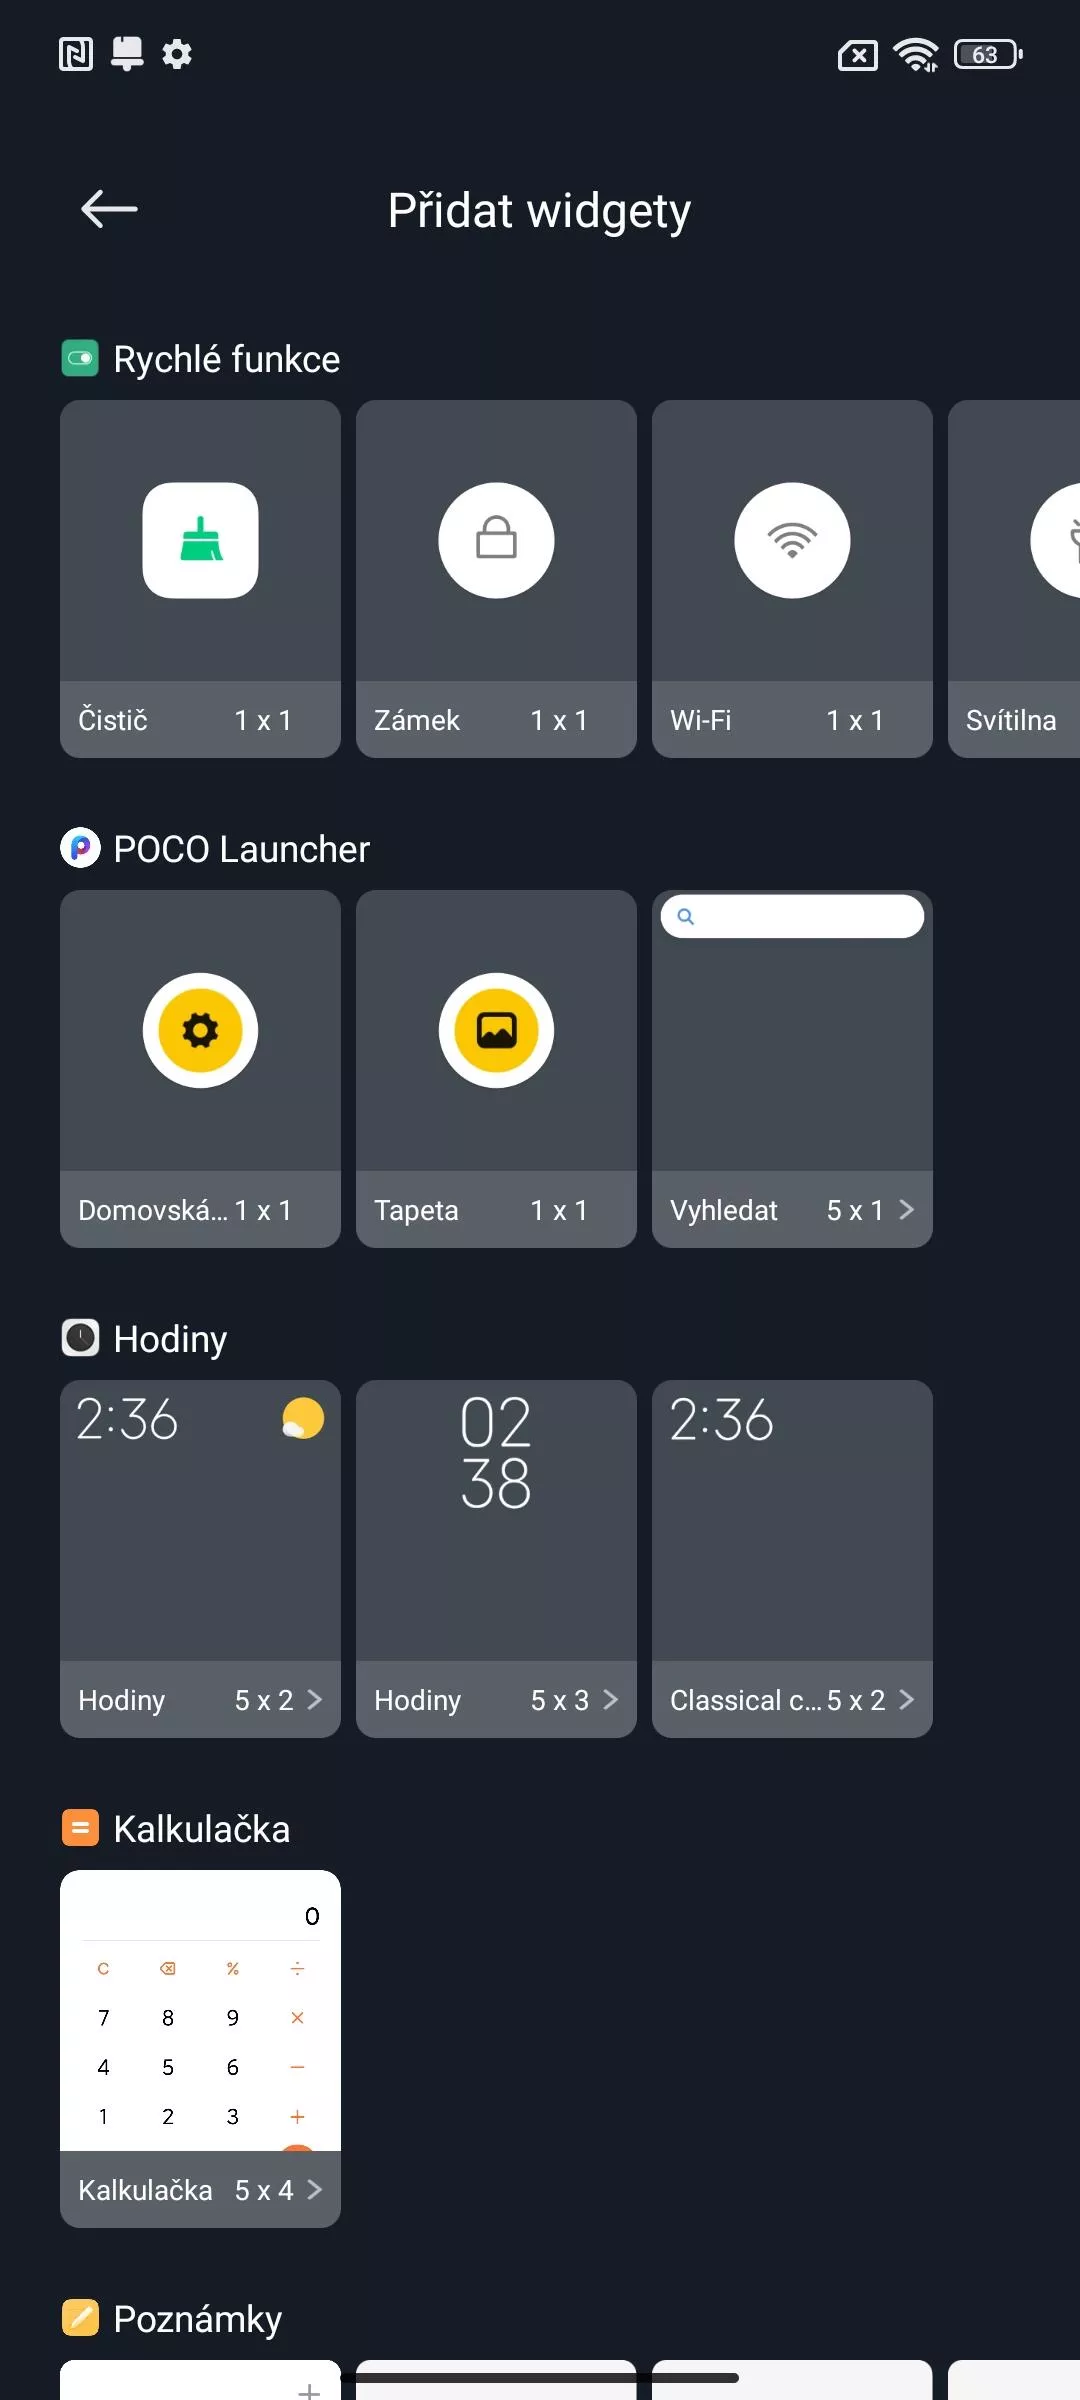Open Classical clock 5 x 2 chevron
The image size is (1080, 2400).
(x=906, y=1700)
